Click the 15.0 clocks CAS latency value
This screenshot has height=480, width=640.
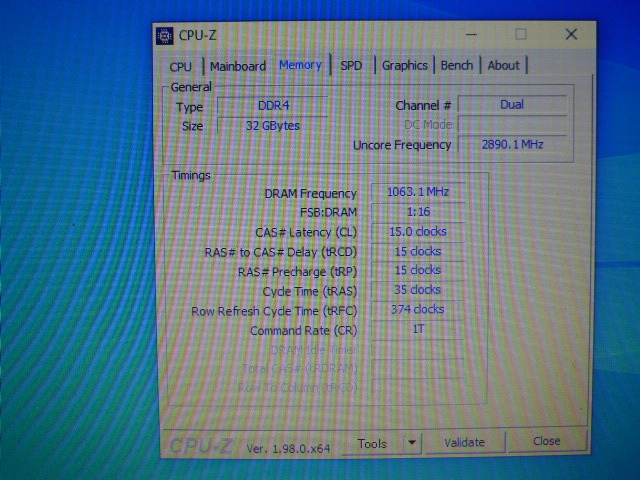[418, 232]
